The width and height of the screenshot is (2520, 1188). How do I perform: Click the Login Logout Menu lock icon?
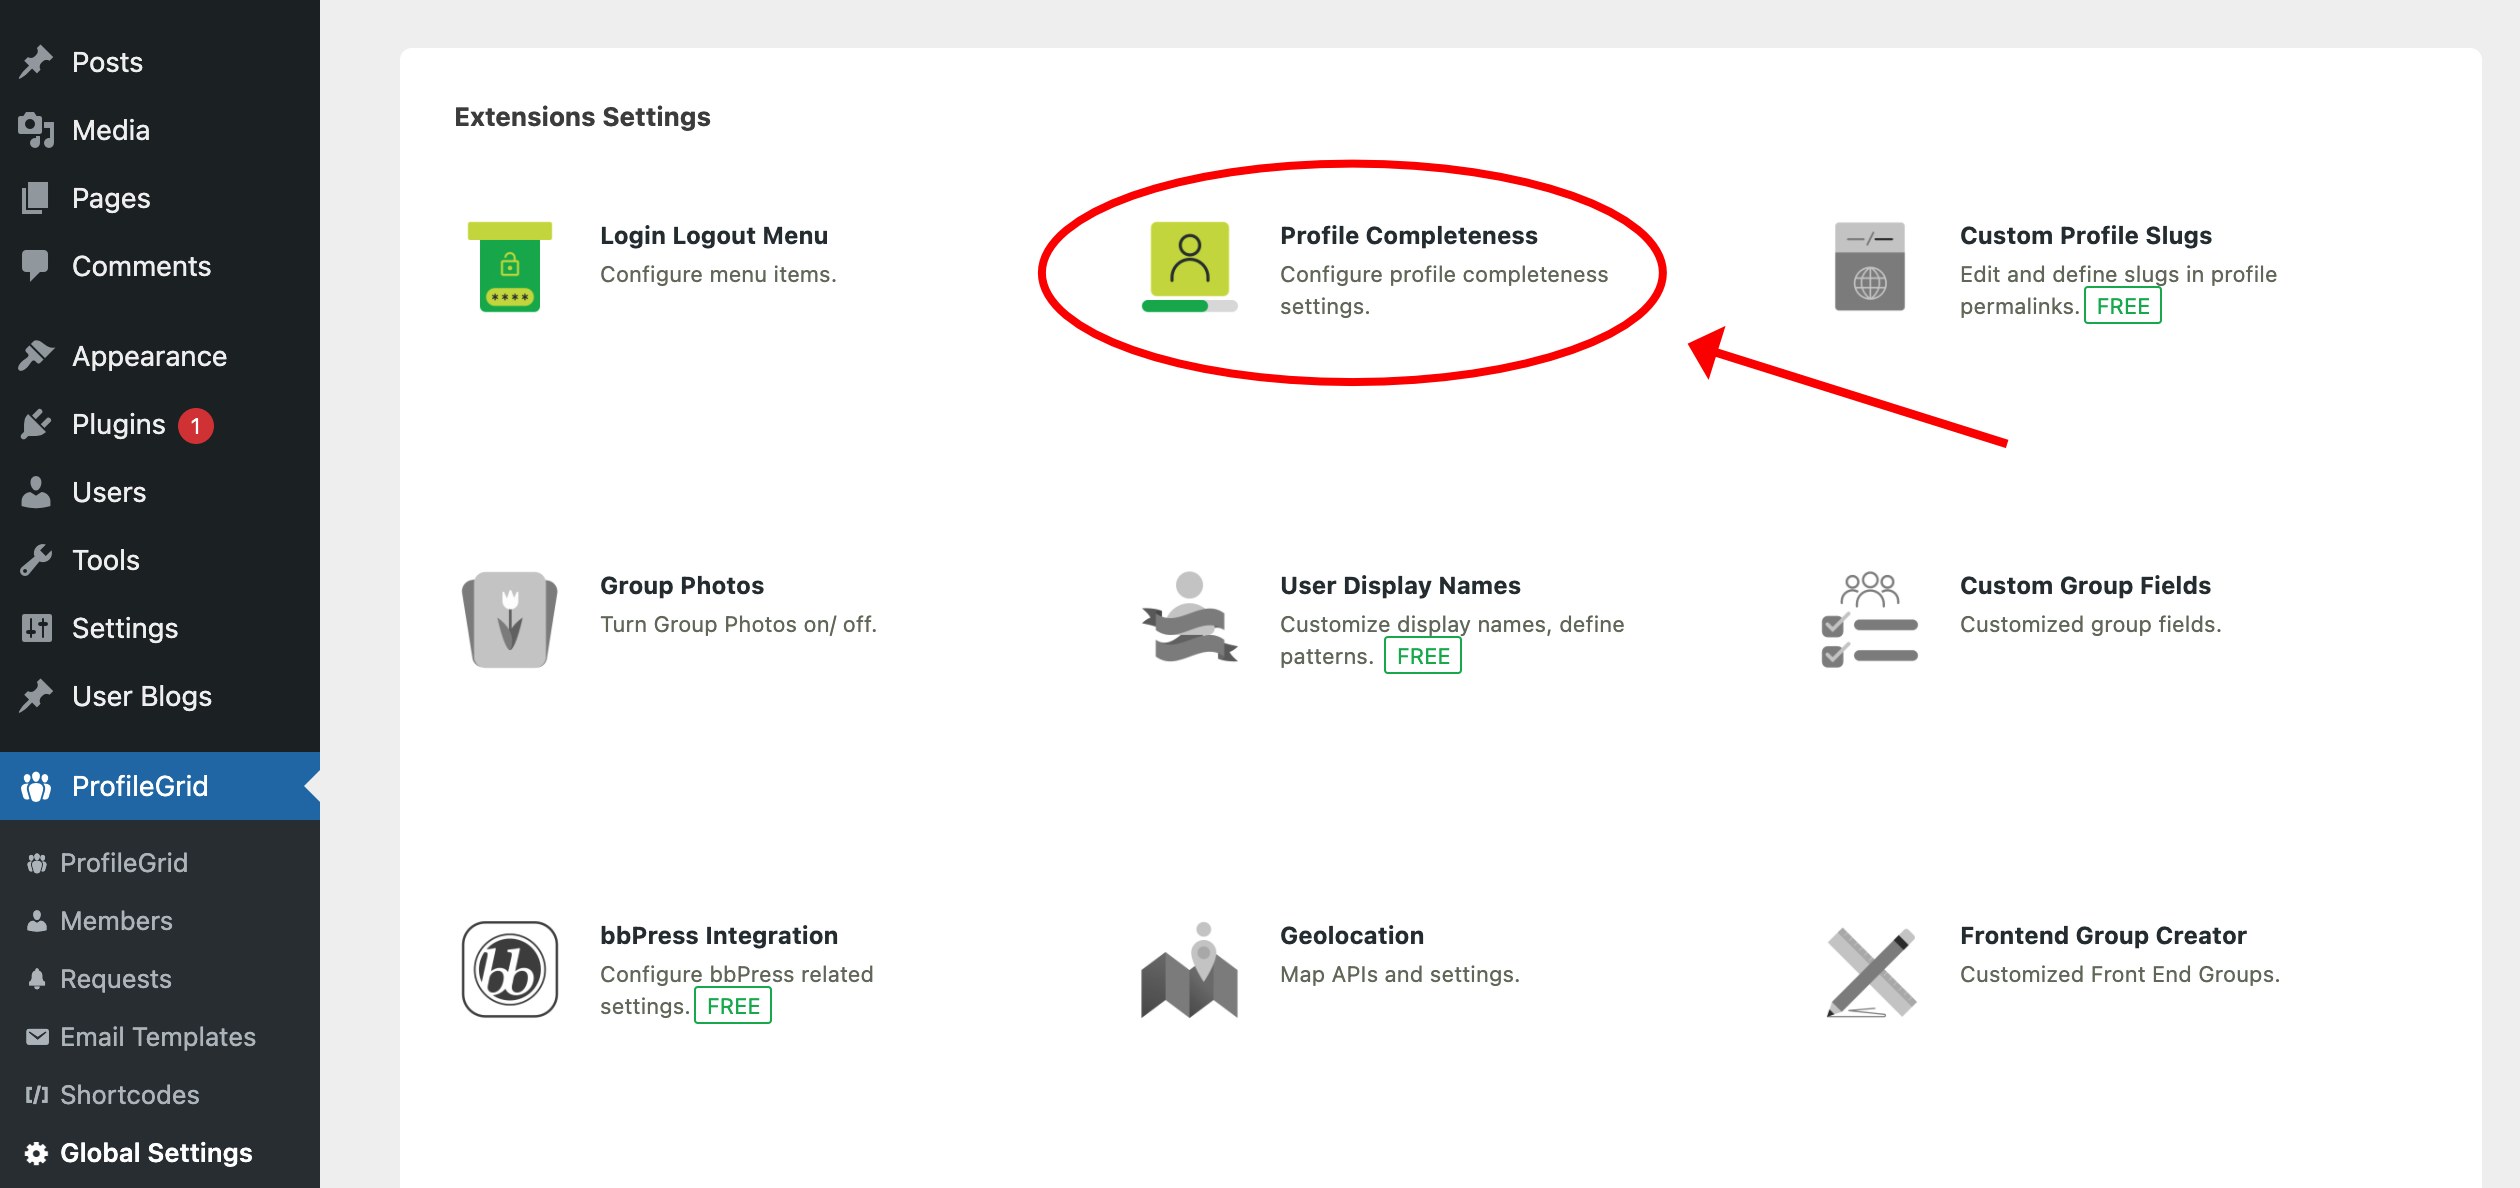pyautogui.click(x=509, y=266)
